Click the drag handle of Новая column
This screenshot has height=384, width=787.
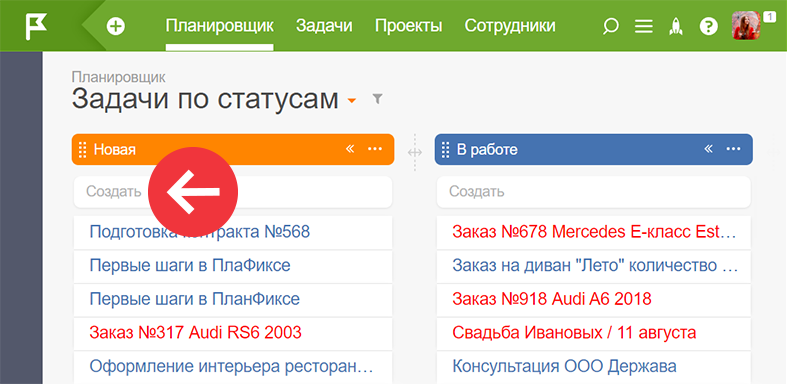click(x=83, y=150)
